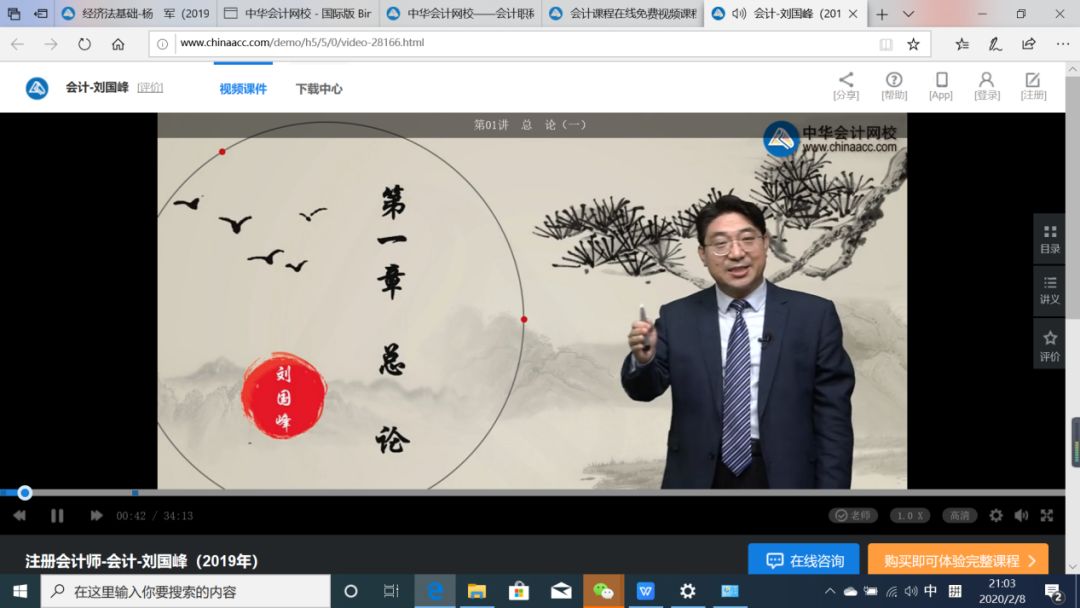
Task: Switch to 会计课程在线免费视频 browser tab
Action: [x=623, y=14]
